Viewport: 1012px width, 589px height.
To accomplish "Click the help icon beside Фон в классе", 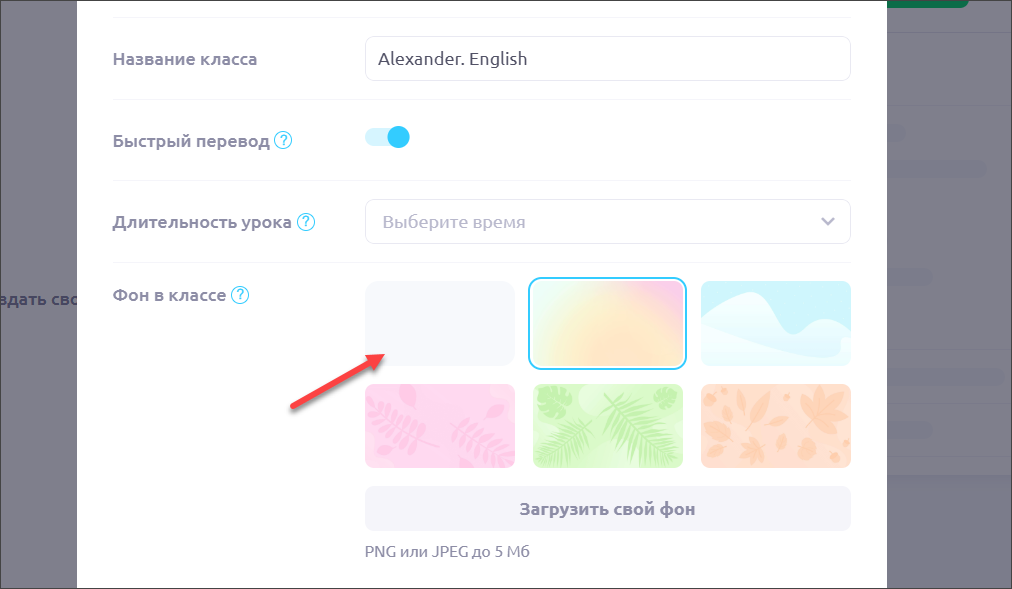I will (x=240, y=296).
